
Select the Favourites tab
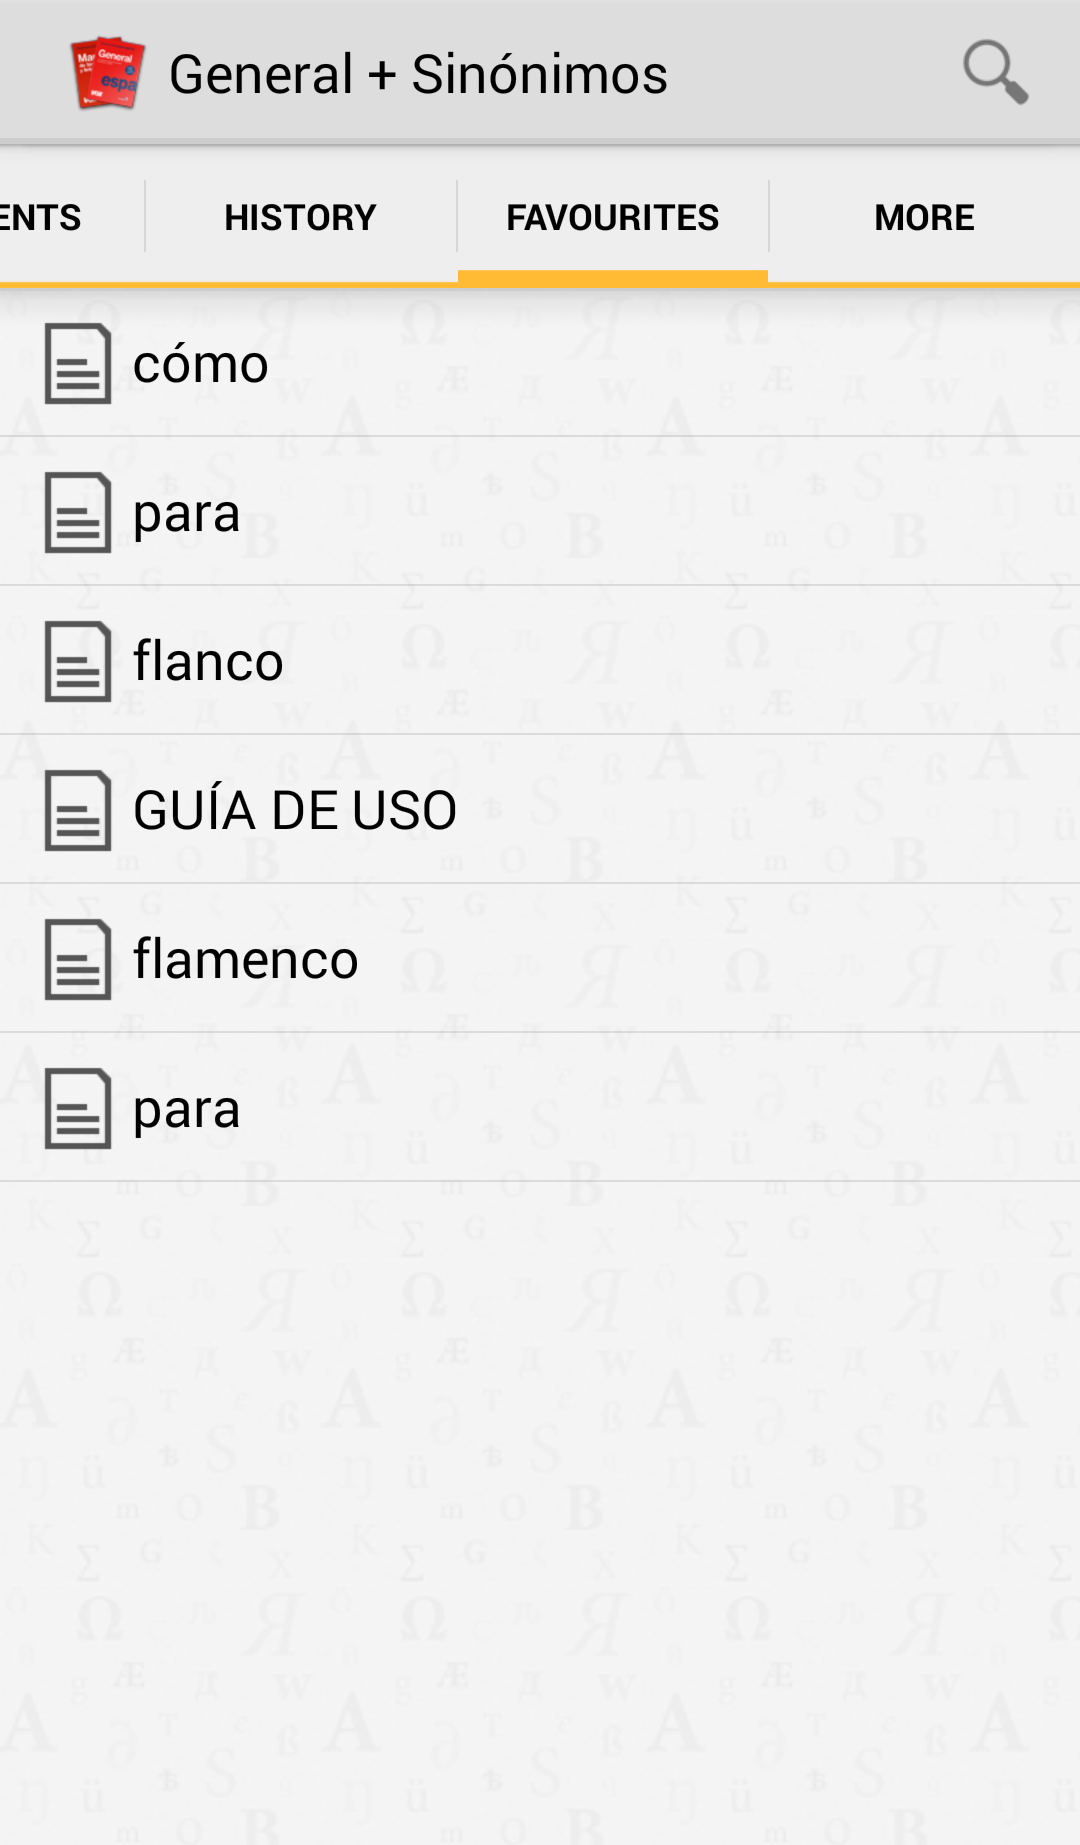(x=612, y=217)
